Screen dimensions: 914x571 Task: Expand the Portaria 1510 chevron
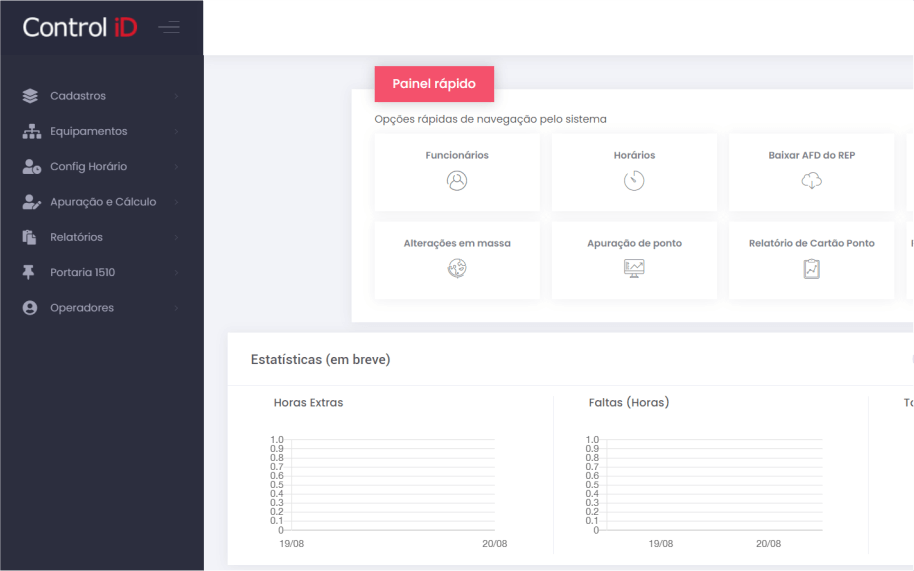[176, 273]
